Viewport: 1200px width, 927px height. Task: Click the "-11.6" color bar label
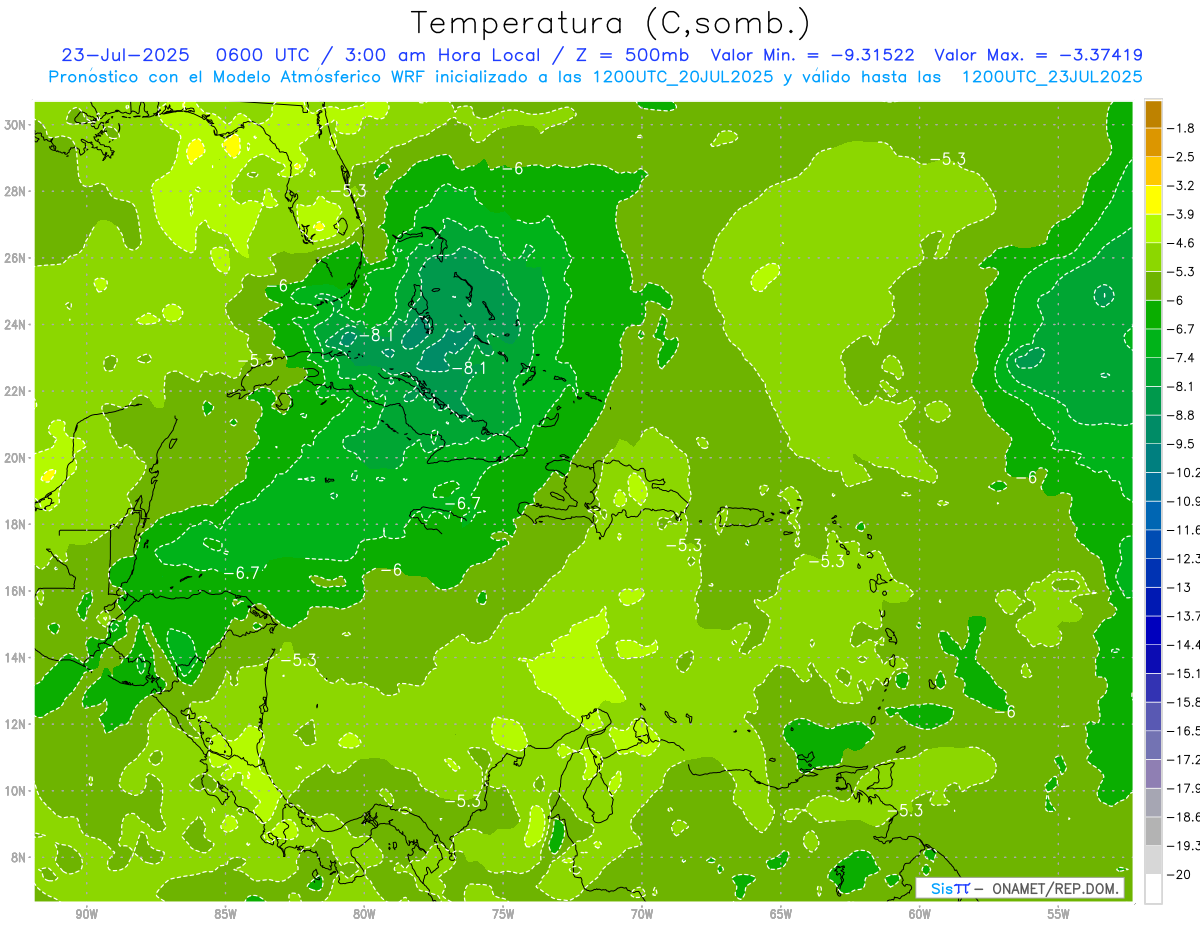pos(1184,529)
